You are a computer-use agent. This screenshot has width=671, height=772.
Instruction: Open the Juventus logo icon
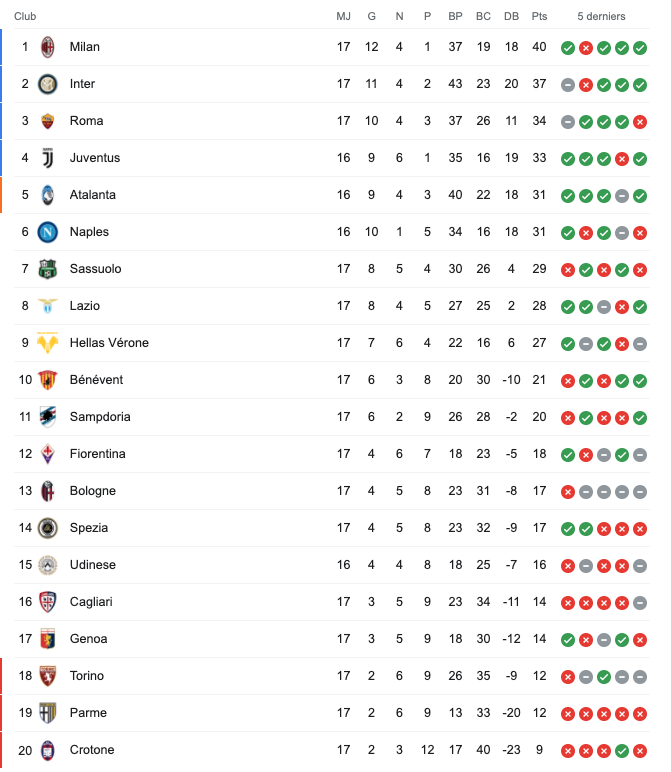click(48, 158)
